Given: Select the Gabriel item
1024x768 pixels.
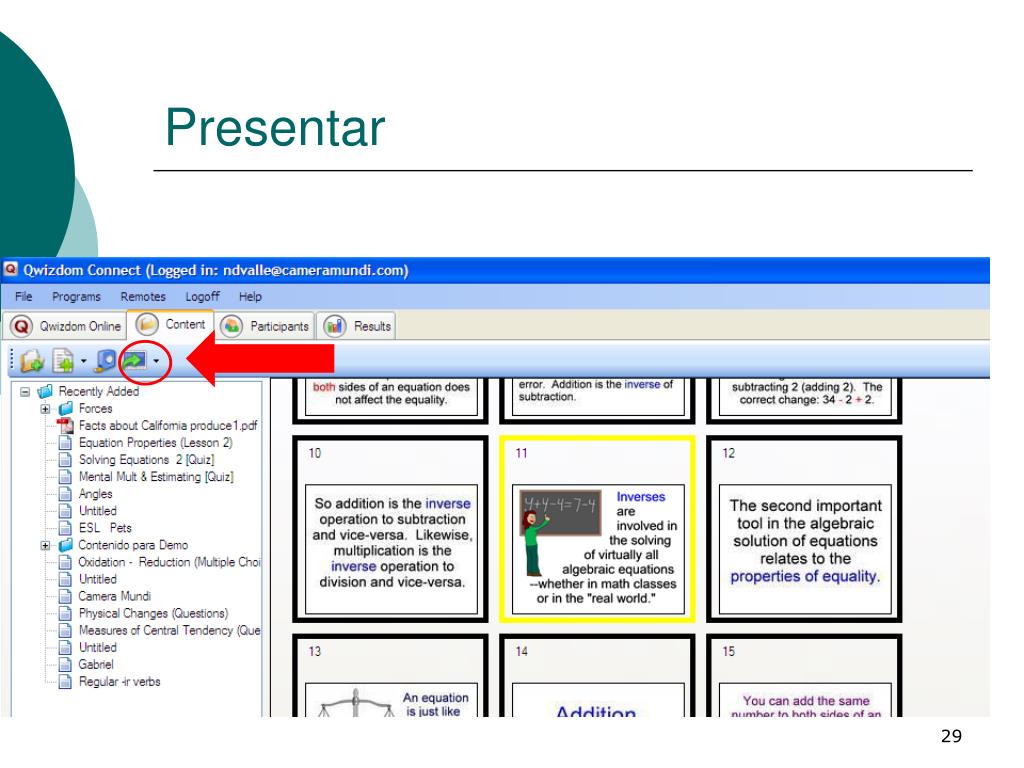Looking at the screenshot, I should coord(96,664).
